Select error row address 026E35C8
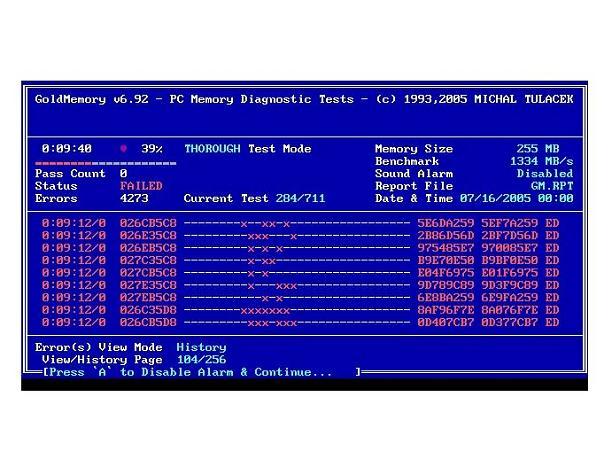612x459 pixels. [x=148, y=236]
